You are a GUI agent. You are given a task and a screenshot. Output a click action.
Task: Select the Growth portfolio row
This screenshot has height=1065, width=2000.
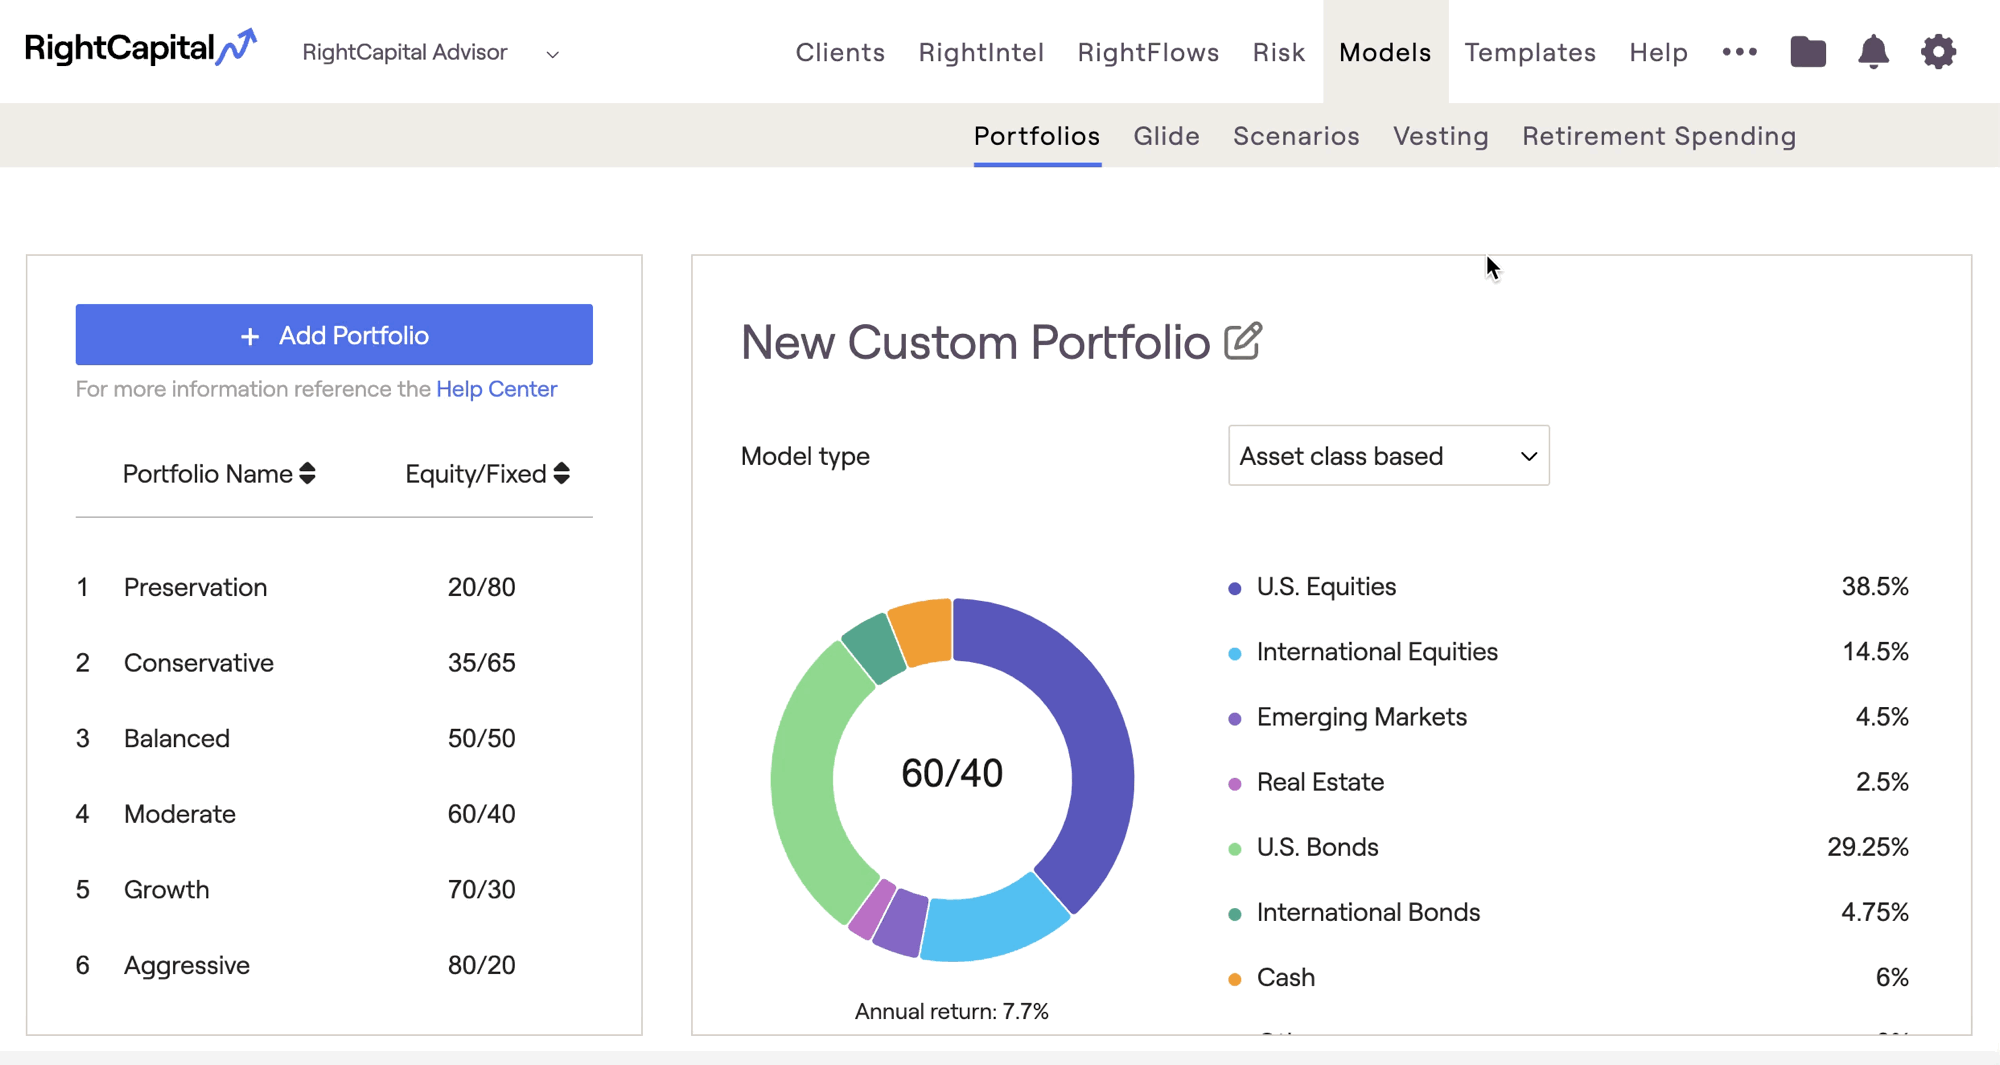(x=334, y=889)
